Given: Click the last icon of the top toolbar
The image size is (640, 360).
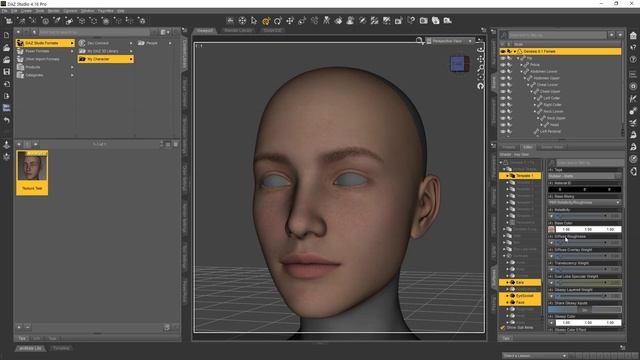Looking at the screenshot, I should click(447, 21).
